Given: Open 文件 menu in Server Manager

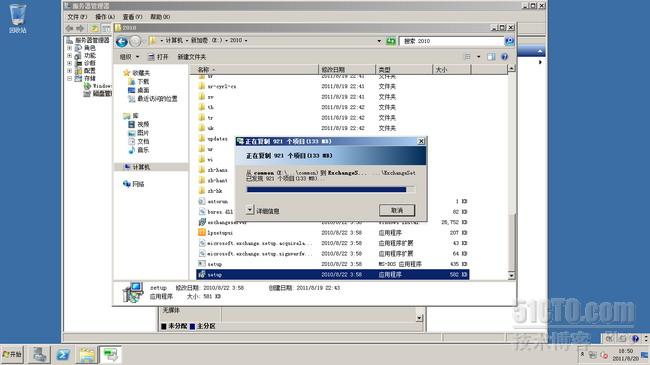Looking at the screenshot, I should click(x=77, y=17).
